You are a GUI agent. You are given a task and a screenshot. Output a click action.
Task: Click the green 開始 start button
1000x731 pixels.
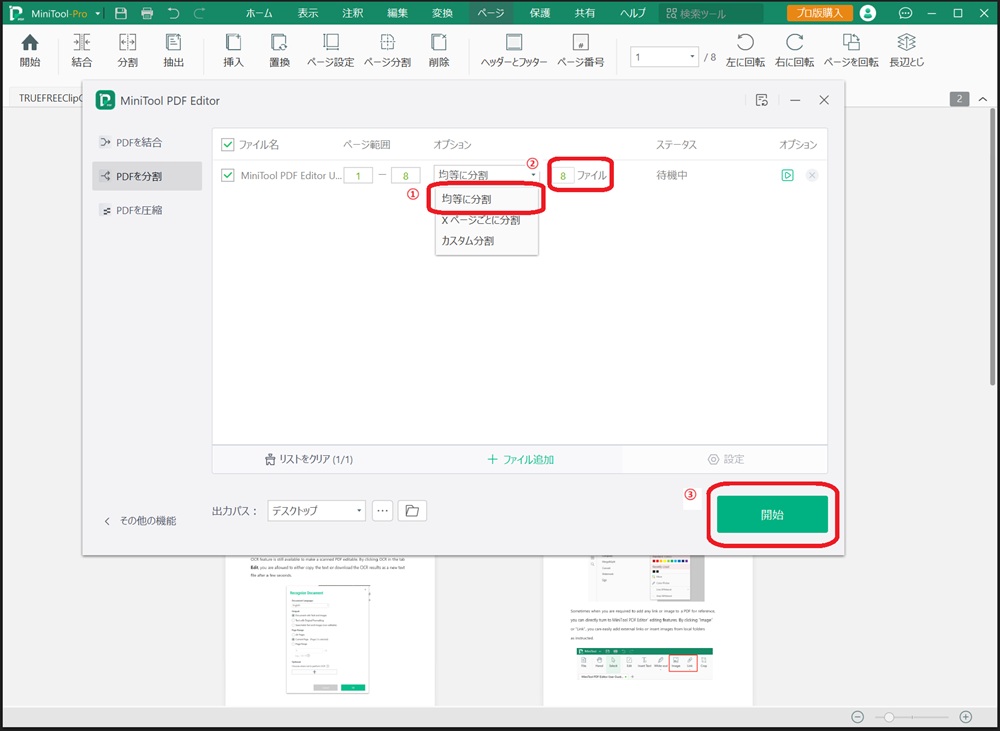772,514
